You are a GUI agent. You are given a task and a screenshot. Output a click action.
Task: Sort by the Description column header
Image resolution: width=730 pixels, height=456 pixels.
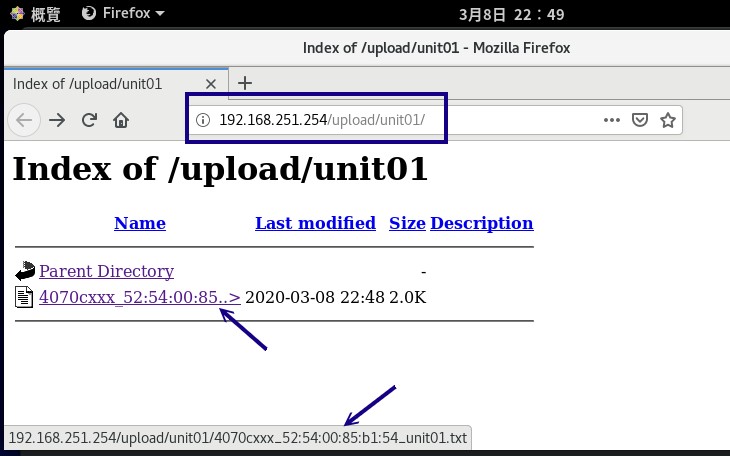pyautogui.click(x=481, y=223)
